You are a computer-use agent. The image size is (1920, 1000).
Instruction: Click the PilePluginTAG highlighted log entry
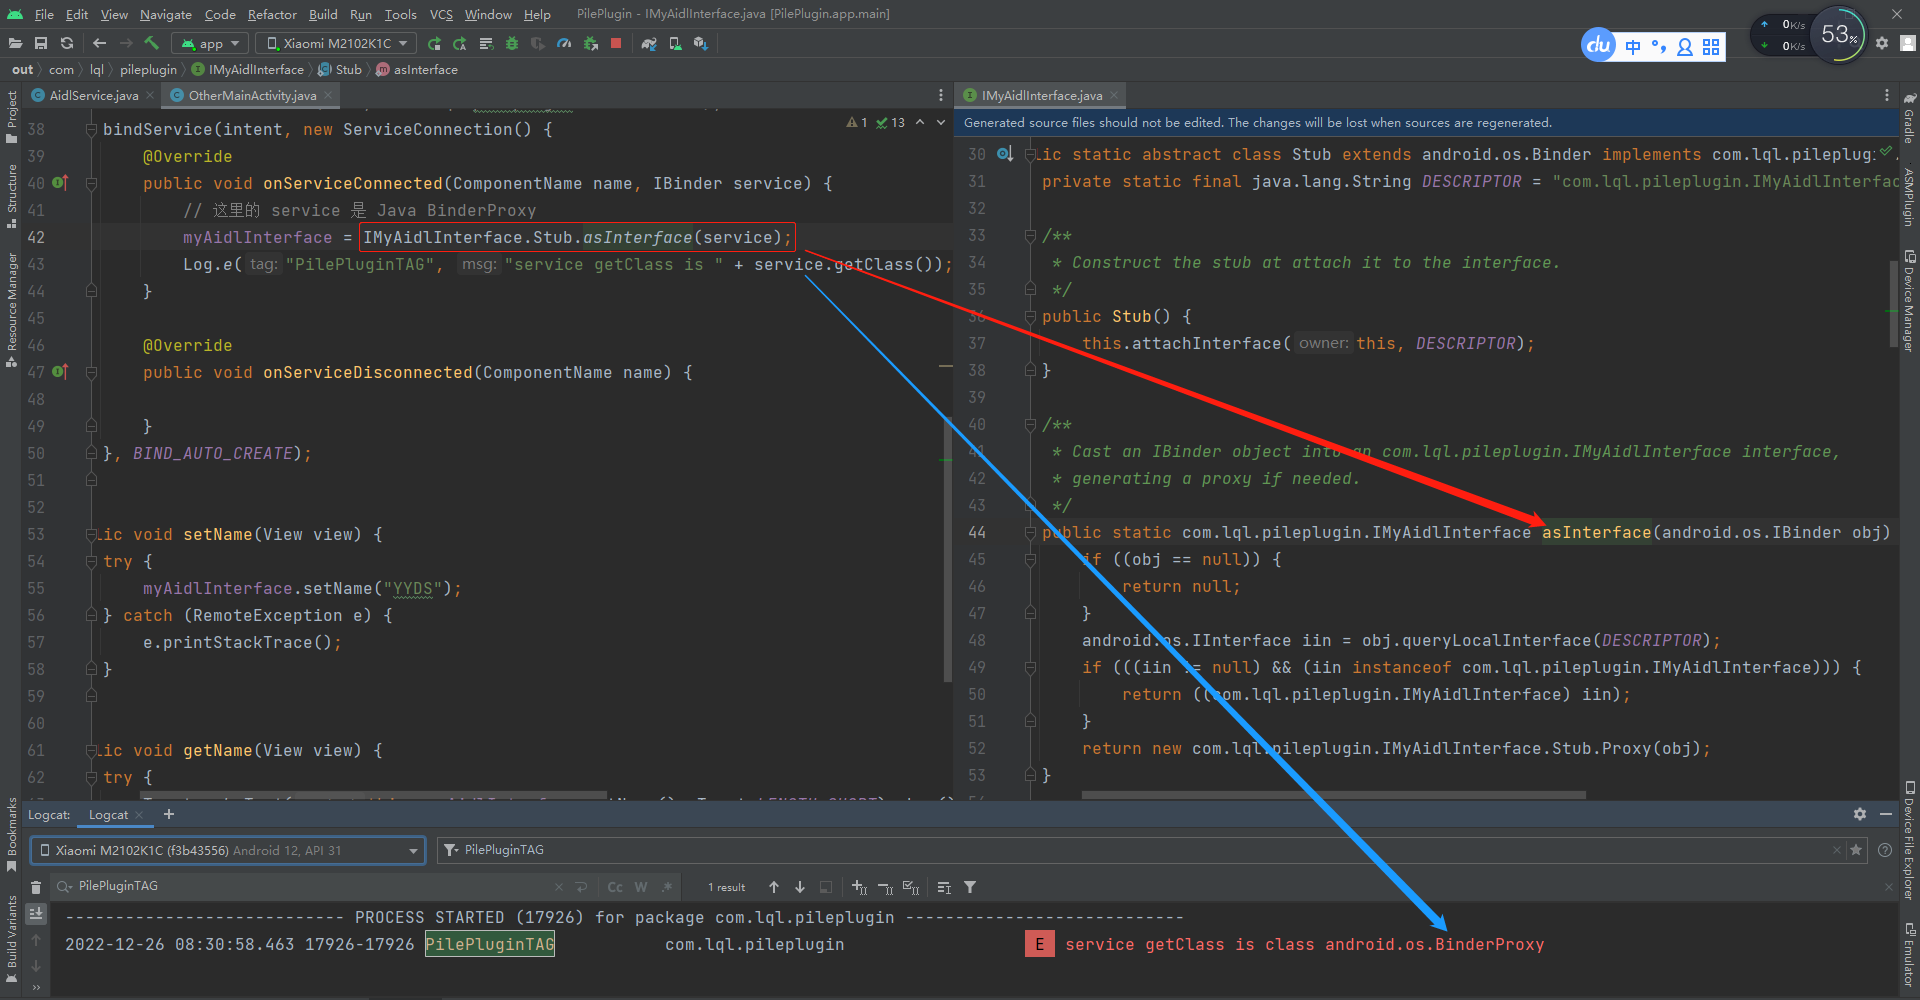[489, 943]
